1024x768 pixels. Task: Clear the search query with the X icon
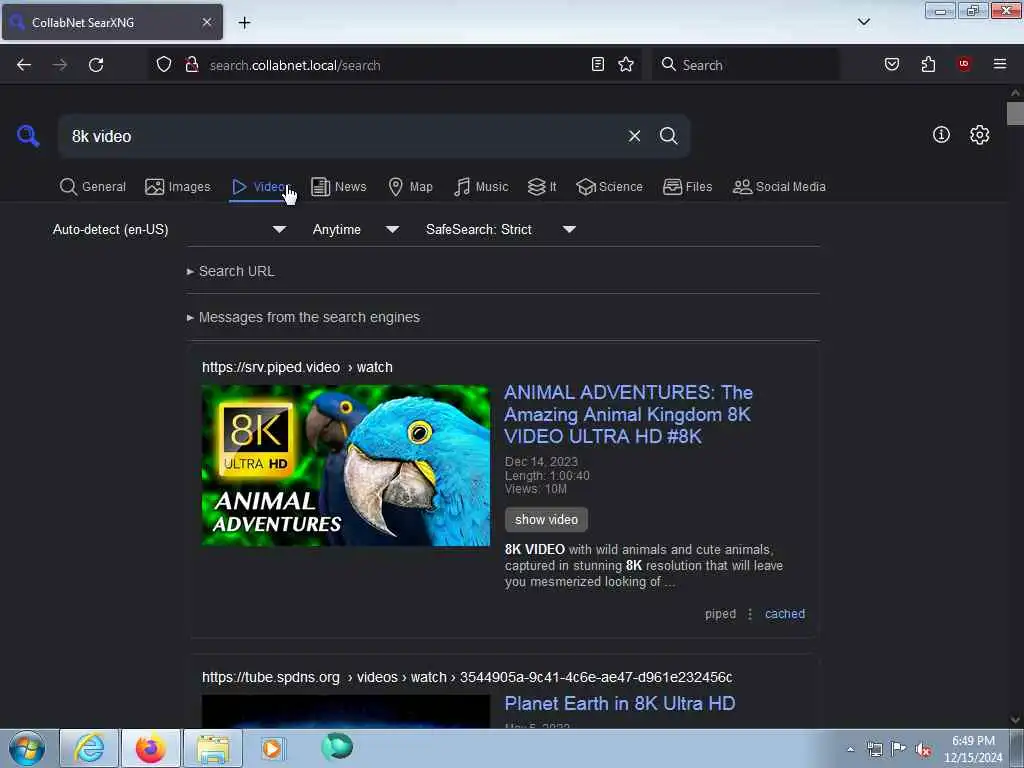(x=634, y=136)
